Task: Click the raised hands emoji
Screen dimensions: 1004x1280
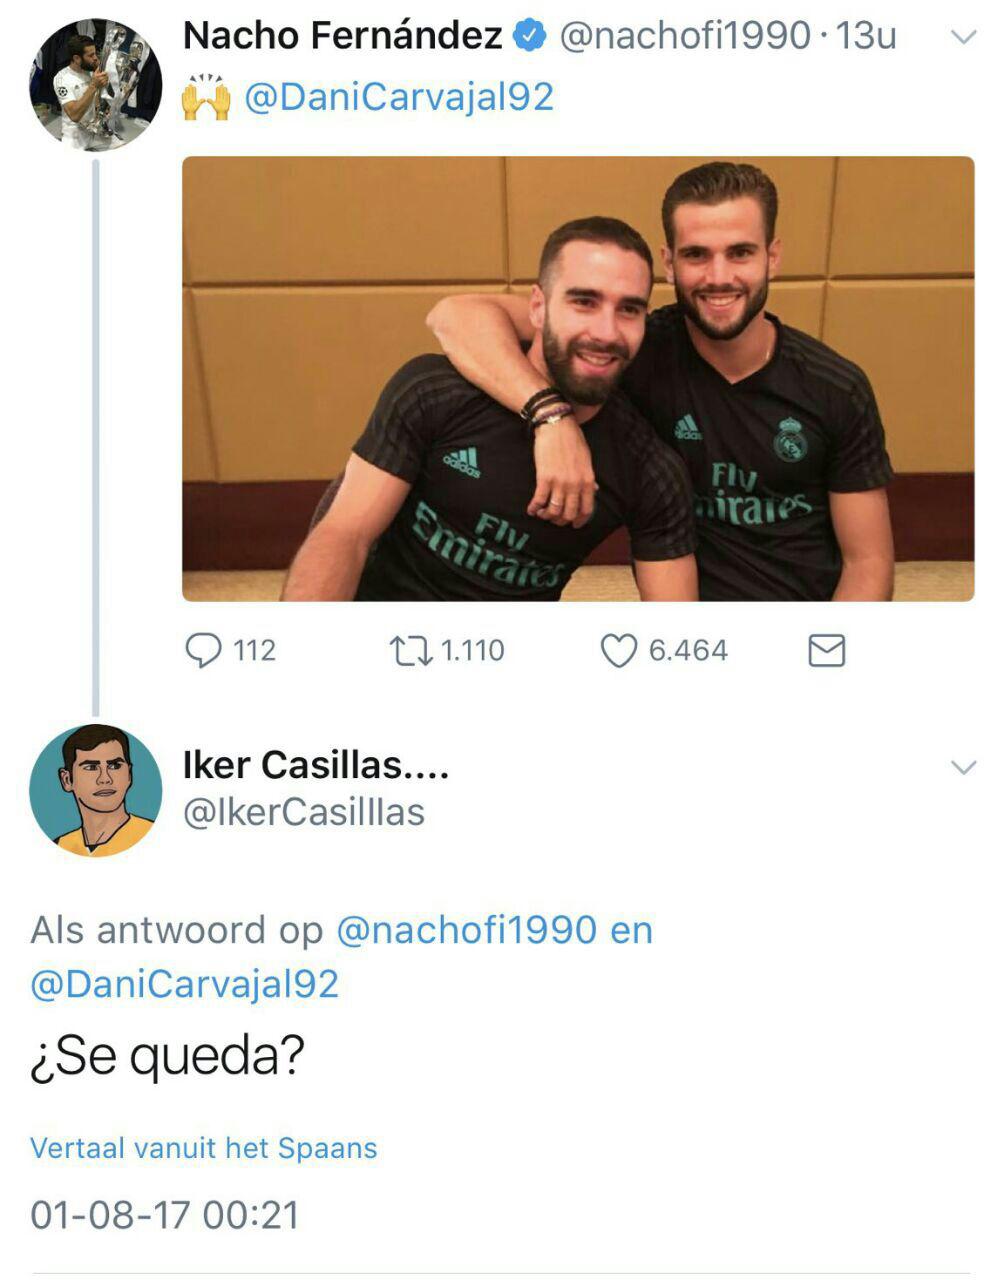Action: [205, 97]
